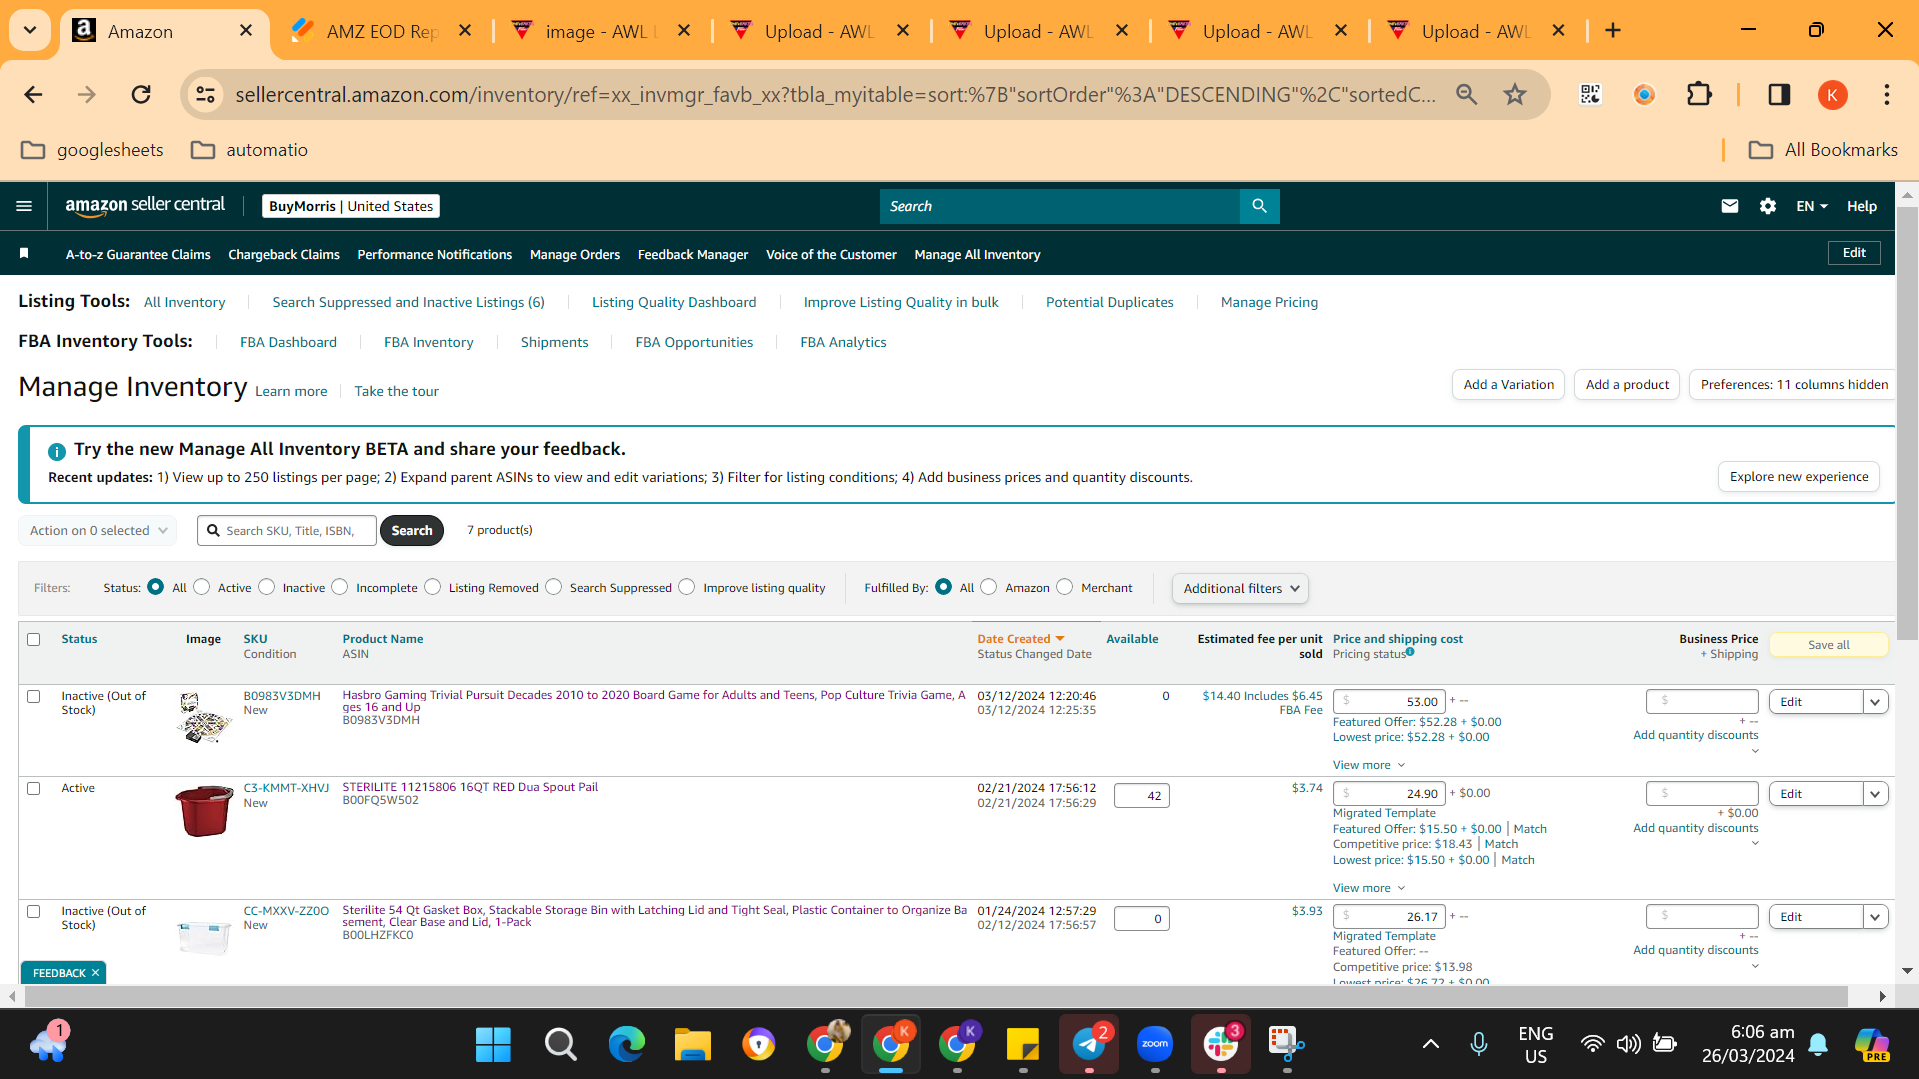The height and width of the screenshot is (1079, 1919).
Task: Click the Add a Variation button
Action: pyautogui.click(x=1508, y=385)
